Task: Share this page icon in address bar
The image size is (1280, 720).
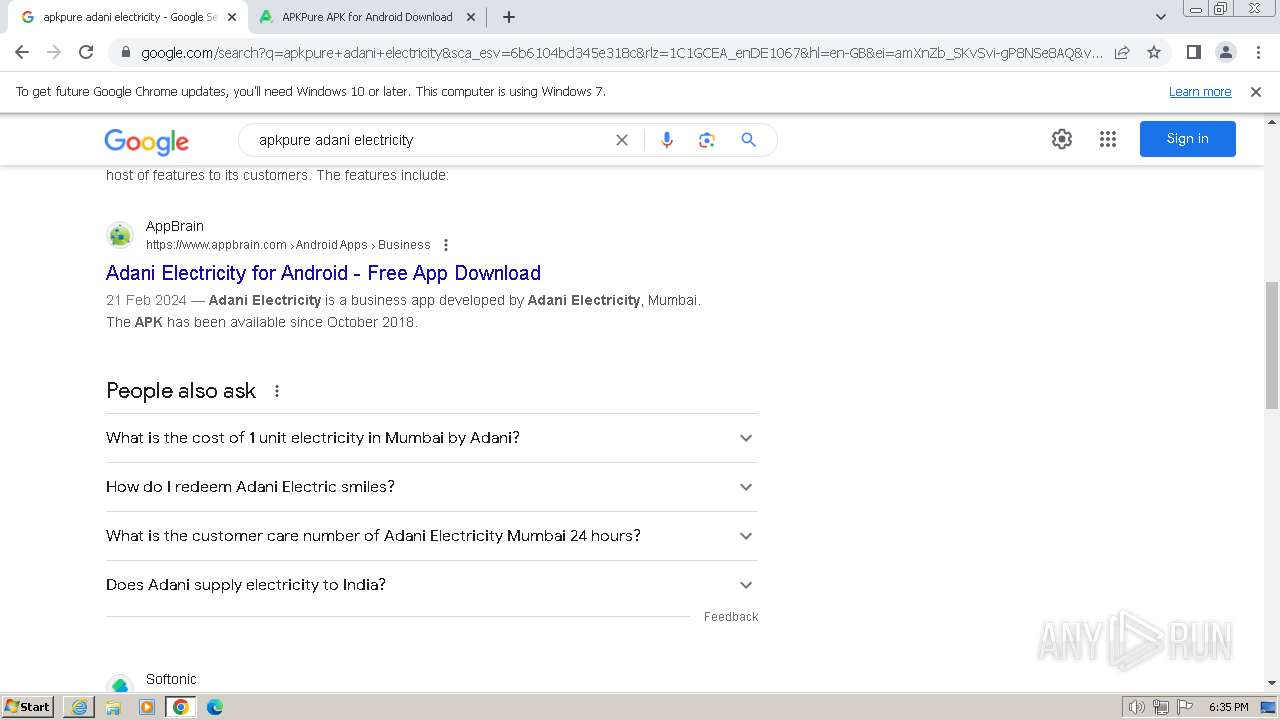Action: click(1122, 53)
